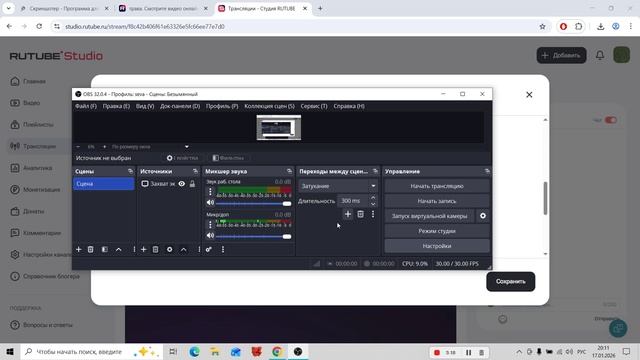
Task: Click the Windows Start button
Action: [x=10, y=351]
